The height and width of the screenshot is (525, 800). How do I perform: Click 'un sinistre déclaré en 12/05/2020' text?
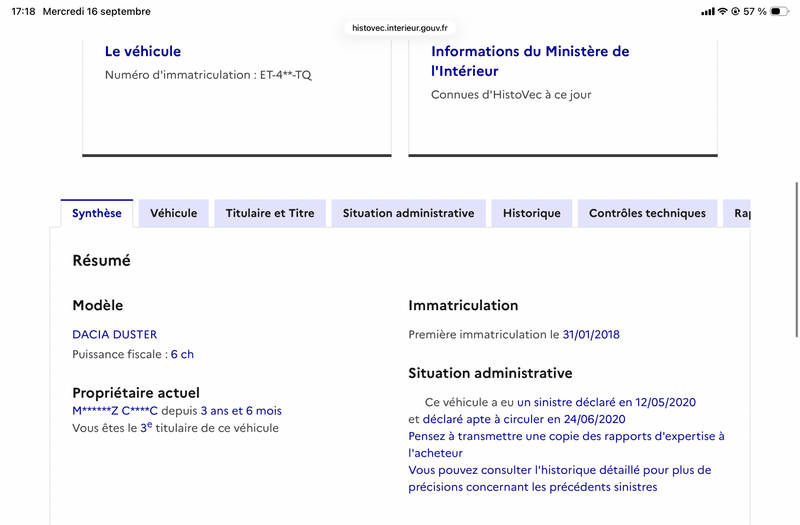606,402
